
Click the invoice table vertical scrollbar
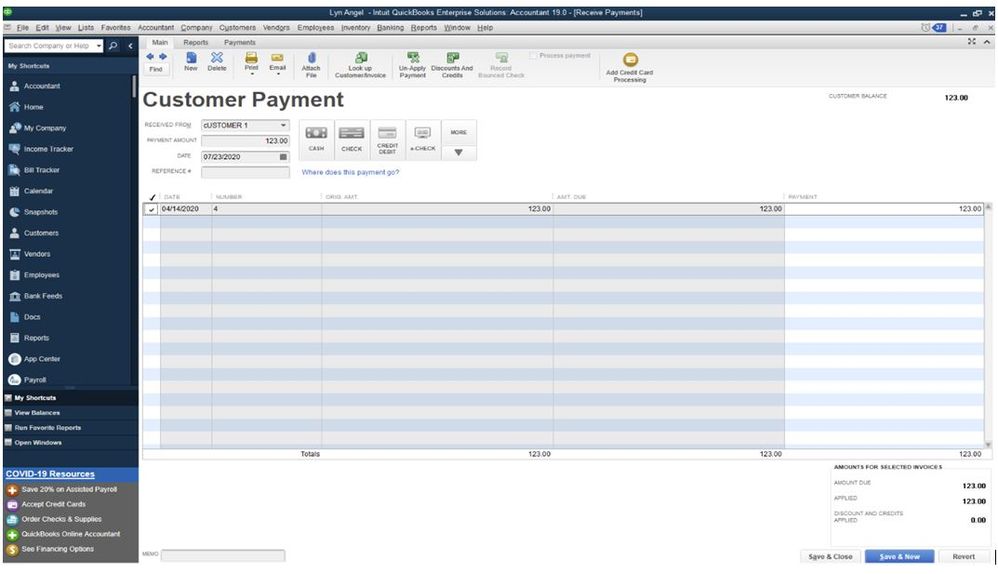coord(988,326)
